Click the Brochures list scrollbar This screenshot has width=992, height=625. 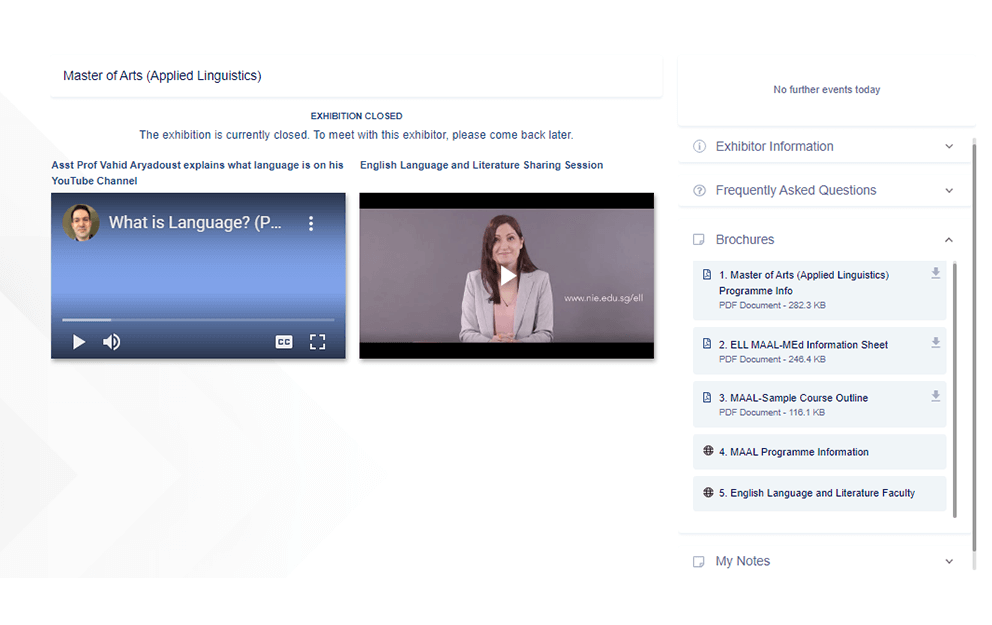(955, 390)
